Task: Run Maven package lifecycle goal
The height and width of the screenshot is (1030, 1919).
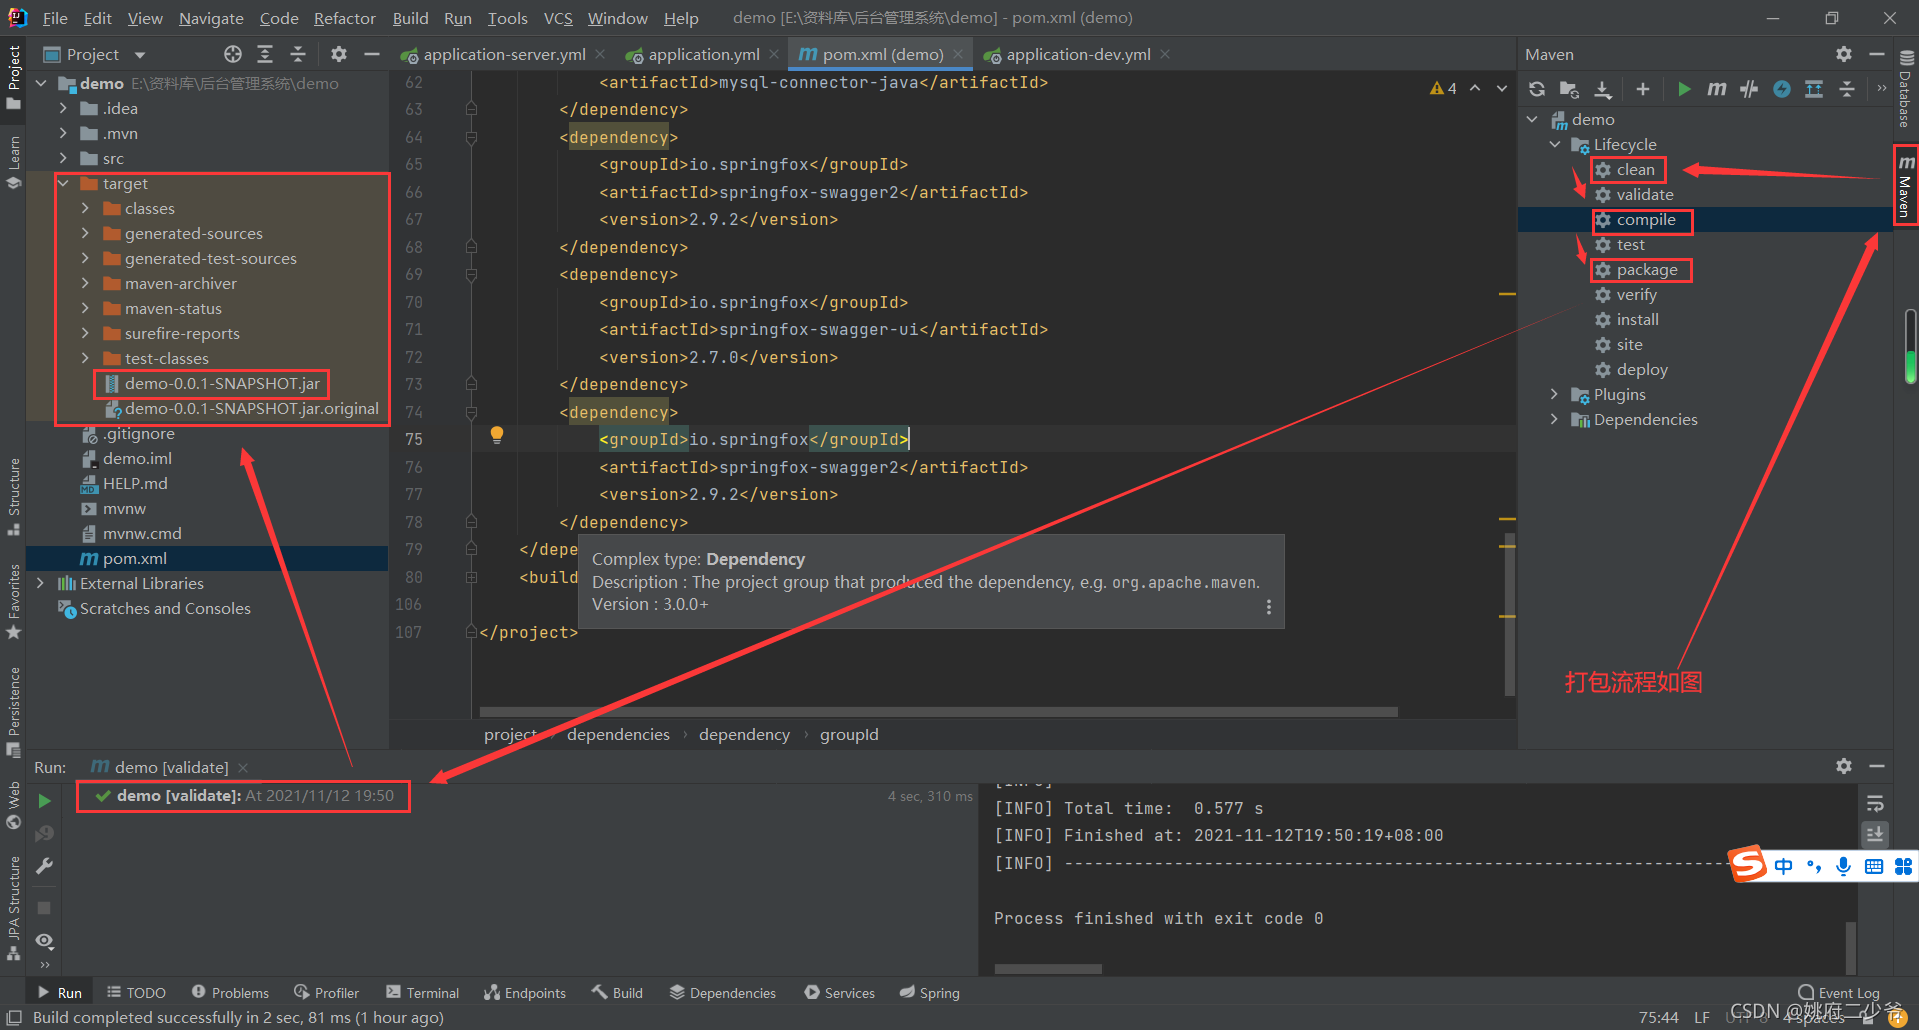Action: [x=1646, y=270]
